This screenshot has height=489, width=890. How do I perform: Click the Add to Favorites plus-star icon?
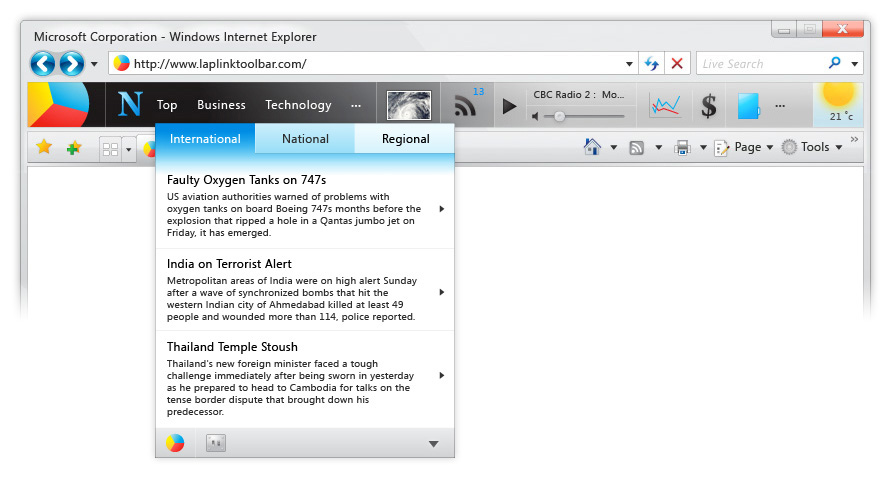coord(74,148)
